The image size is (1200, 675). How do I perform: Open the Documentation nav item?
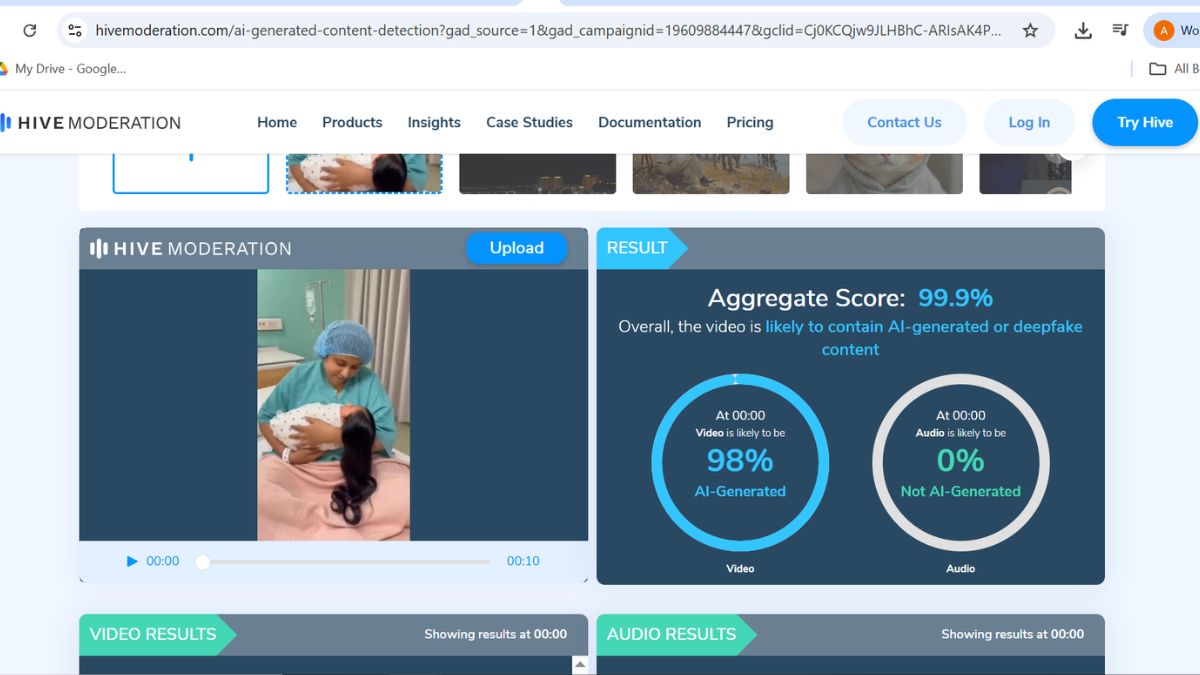click(649, 122)
